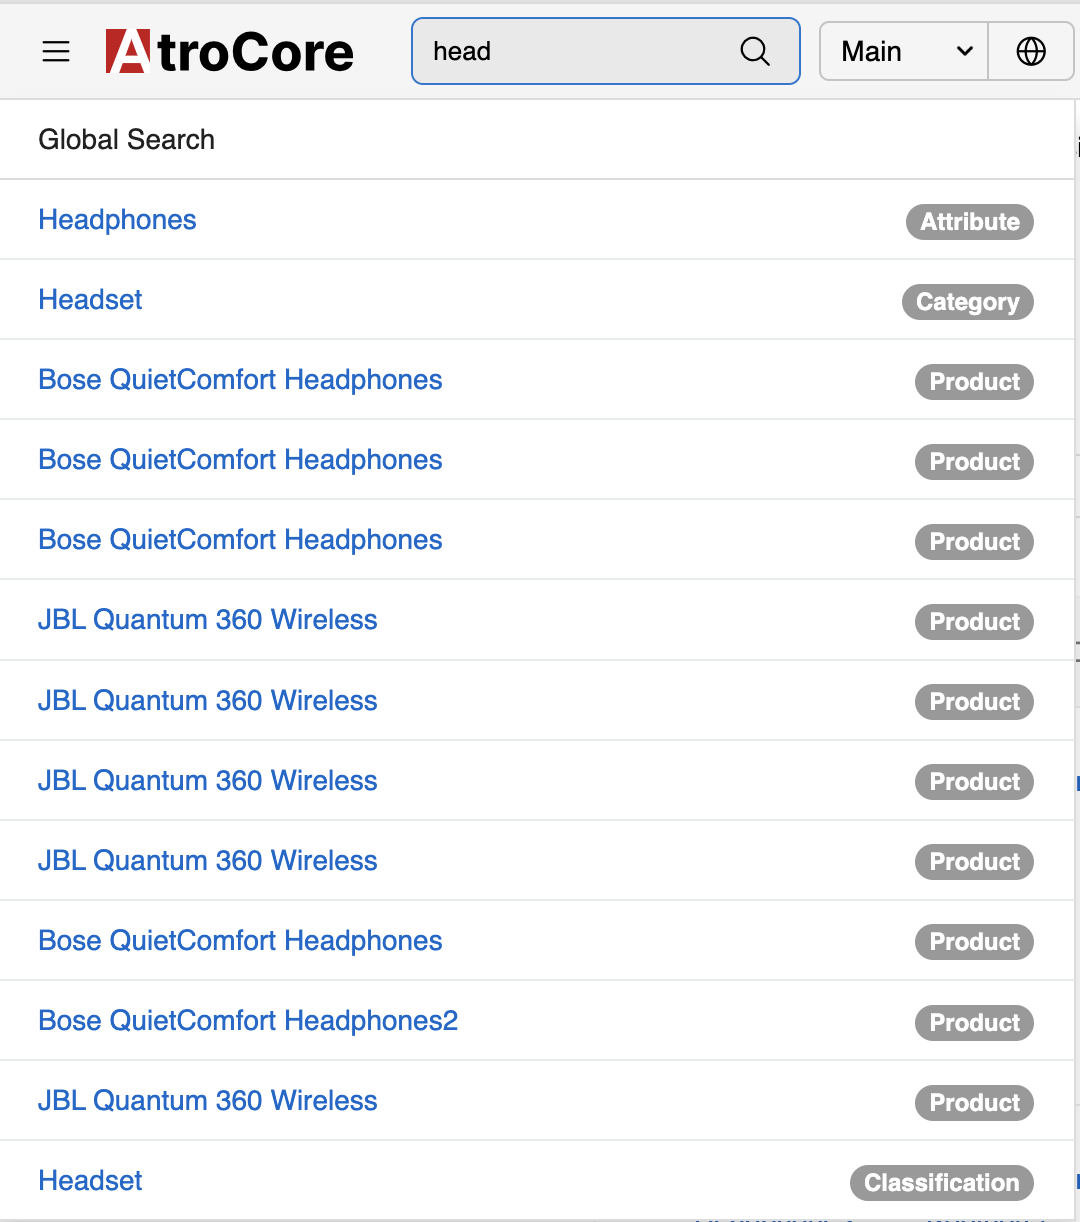1080x1222 pixels.
Task: Open the Headphones attribute result
Action: pos(117,220)
